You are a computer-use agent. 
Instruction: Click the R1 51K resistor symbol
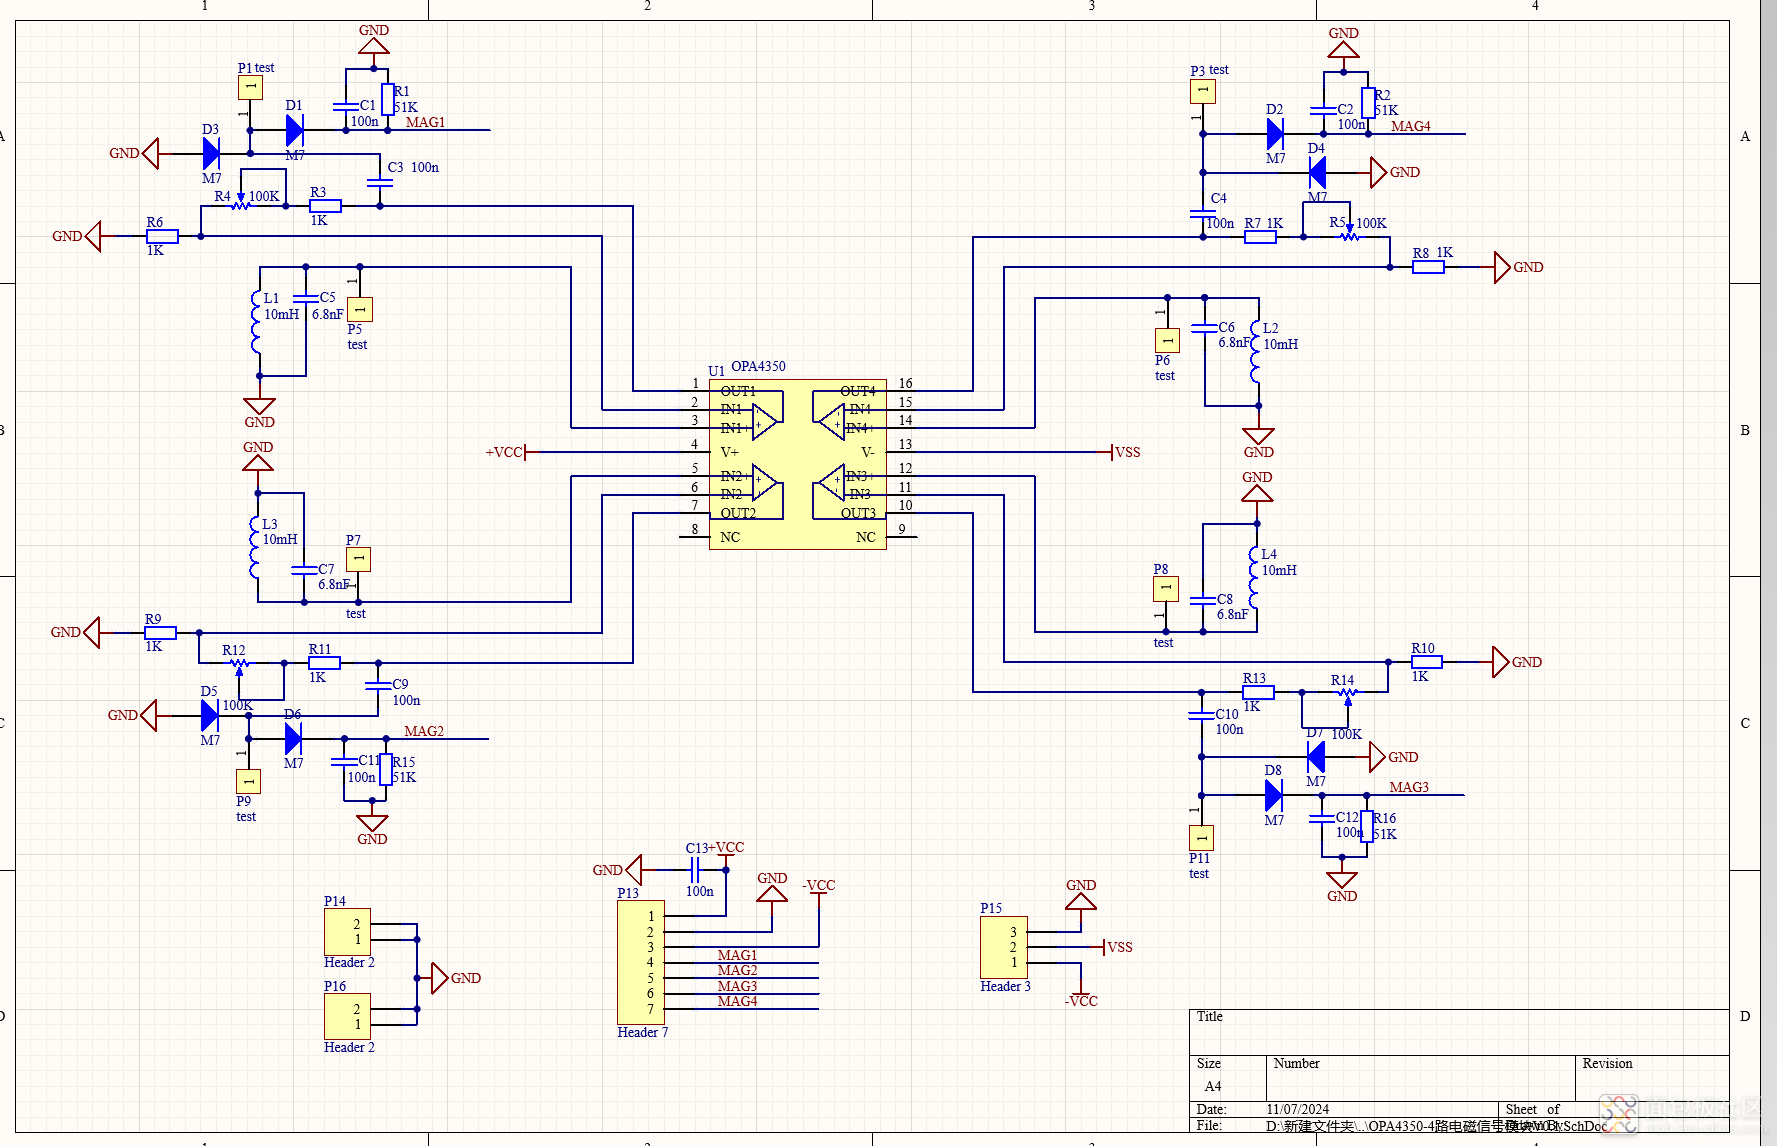(388, 100)
